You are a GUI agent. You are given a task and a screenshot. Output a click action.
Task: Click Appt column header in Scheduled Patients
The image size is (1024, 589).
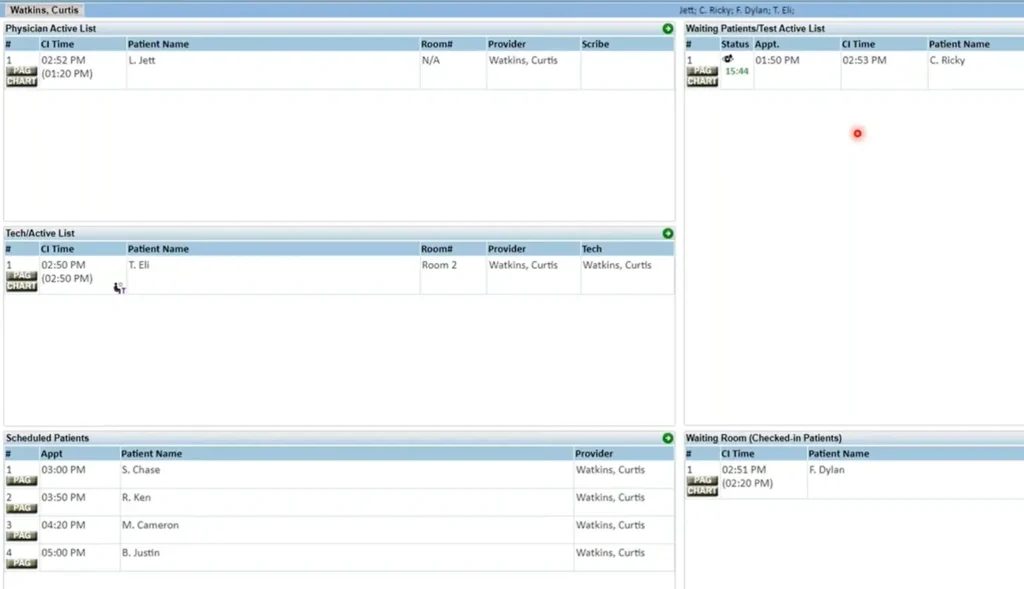pyautogui.click(x=79, y=453)
